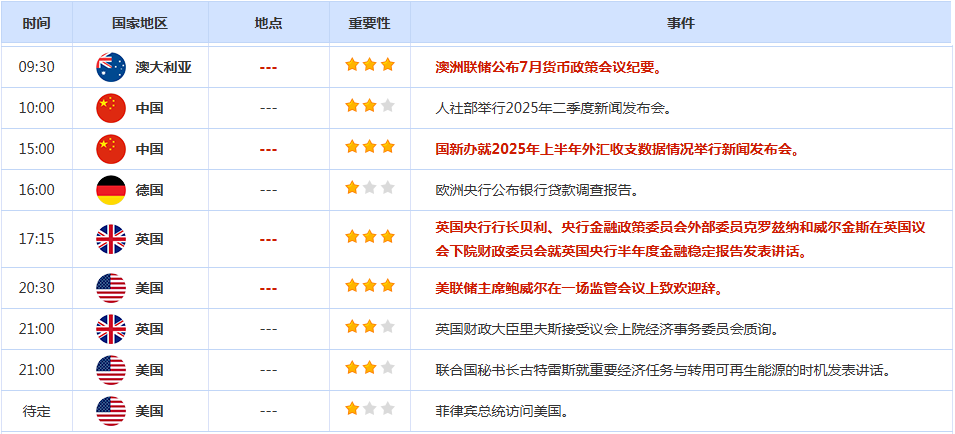
Task: Select the 菲律宾总统访问美国 event text
Action: click(x=502, y=411)
